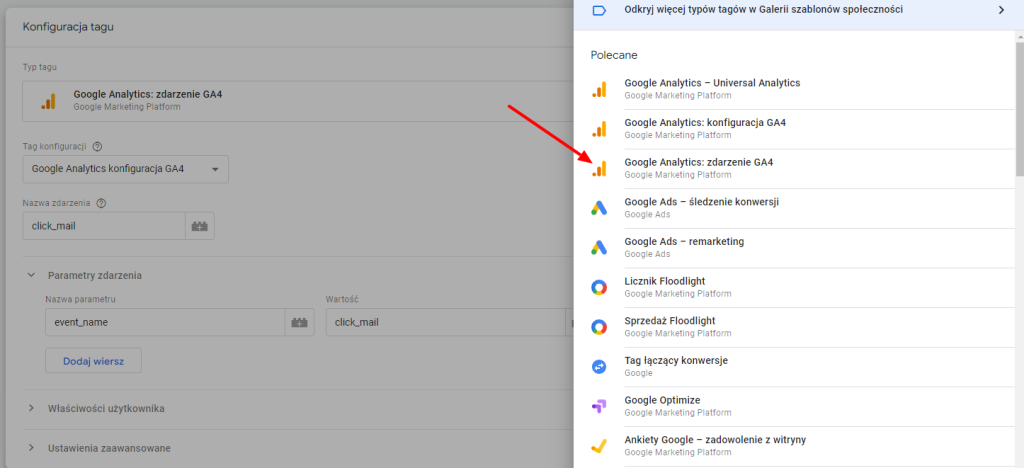Viewport: 1024px width, 468px height.
Task: Click the Google Ads śledzenie konwersji icon
Action: 600,208
